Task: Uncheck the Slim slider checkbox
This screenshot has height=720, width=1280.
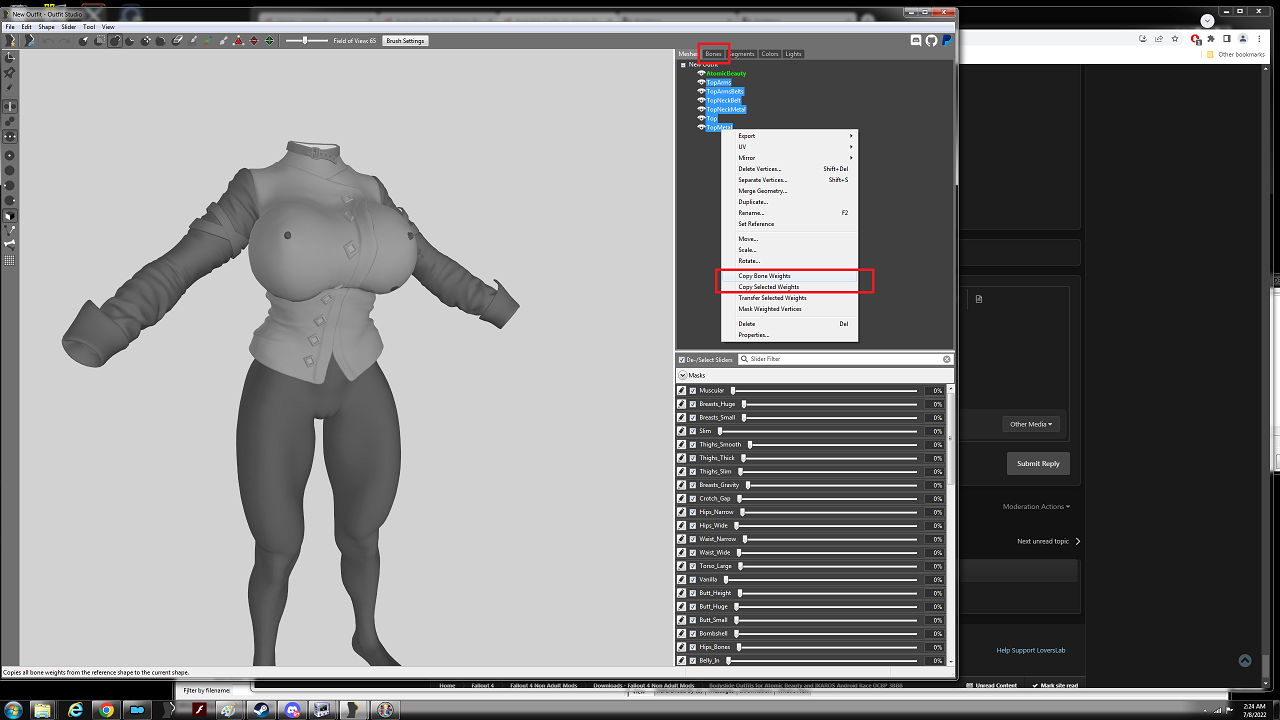Action: pyautogui.click(x=692, y=431)
